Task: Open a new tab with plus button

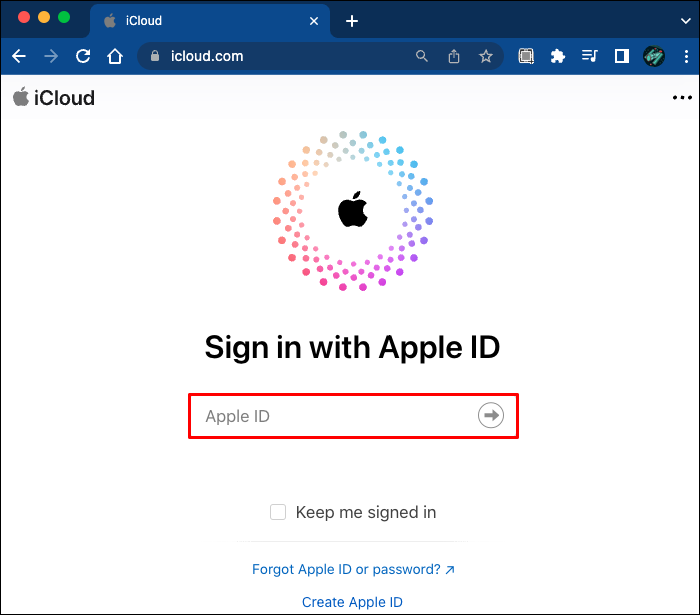Action: pyautogui.click(x=352, y=21)
